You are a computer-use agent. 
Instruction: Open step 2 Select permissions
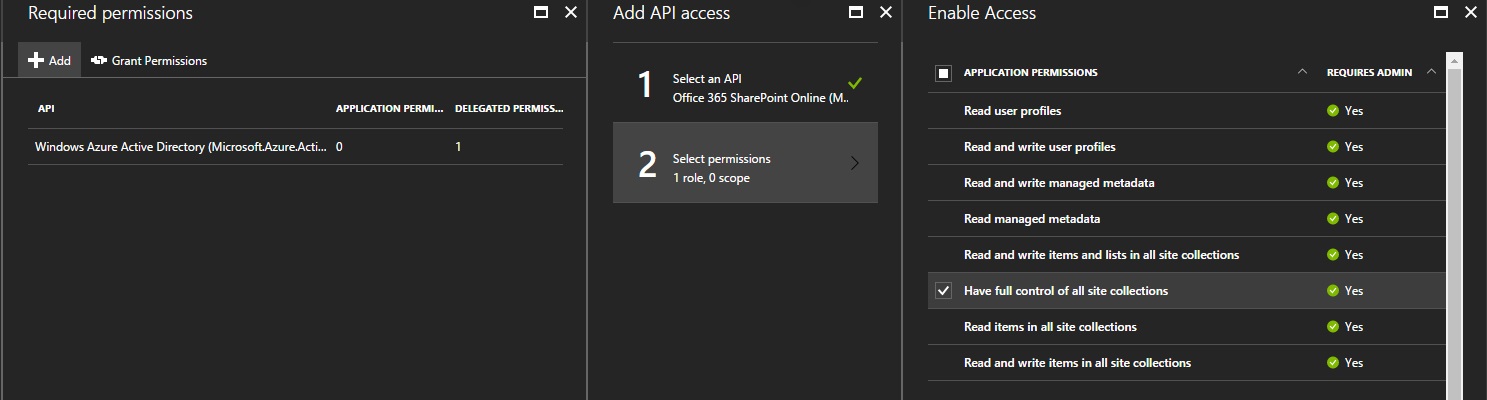coord(745,163)
